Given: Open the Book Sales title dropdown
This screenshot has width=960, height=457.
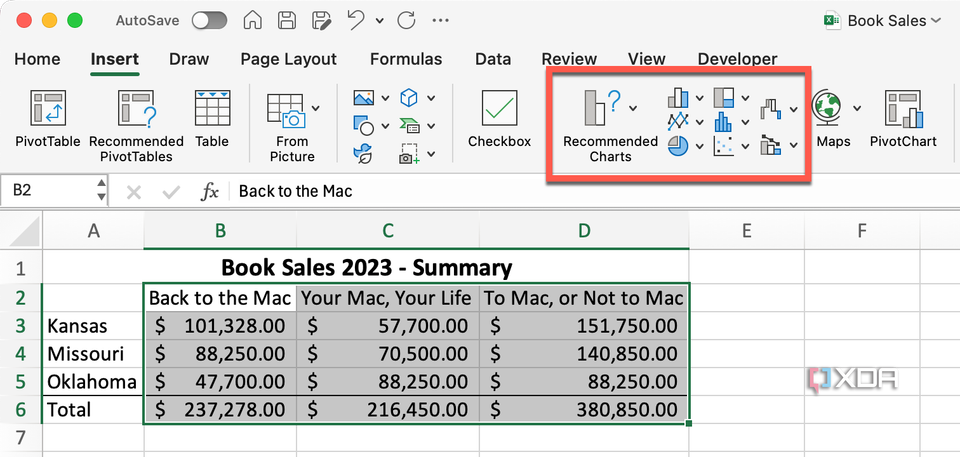Looking at the screenshot, I should [936, 20].
